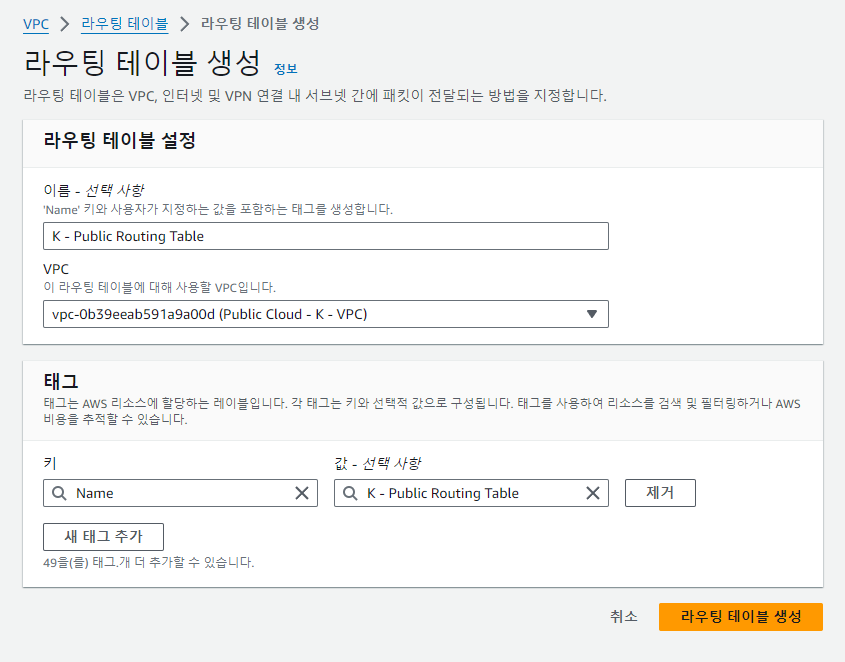
Task: Focus the tag 값 input field
Action: (x=470, y=493)
